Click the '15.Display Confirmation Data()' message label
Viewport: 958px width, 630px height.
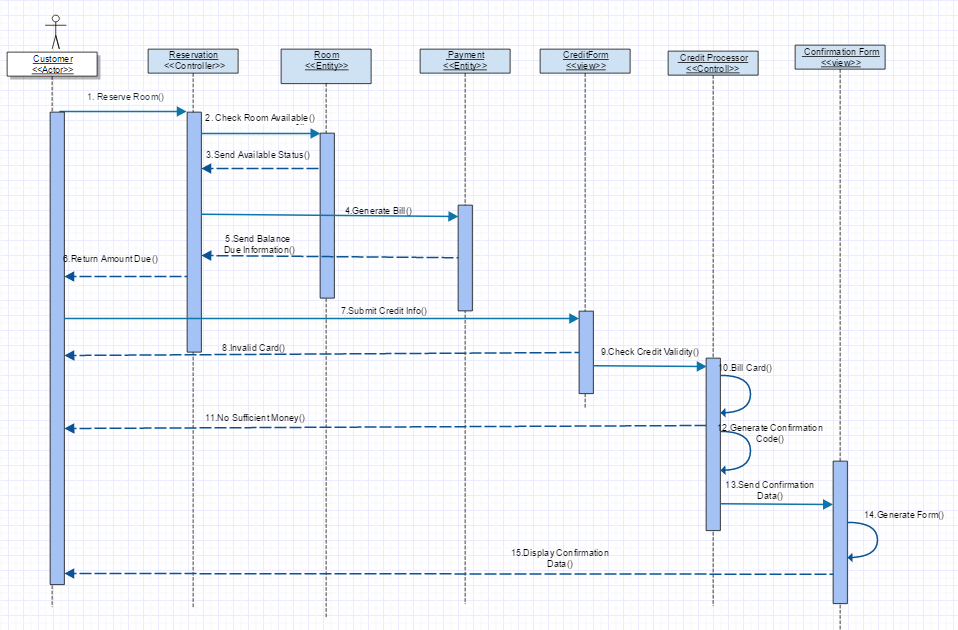[560, 558]
